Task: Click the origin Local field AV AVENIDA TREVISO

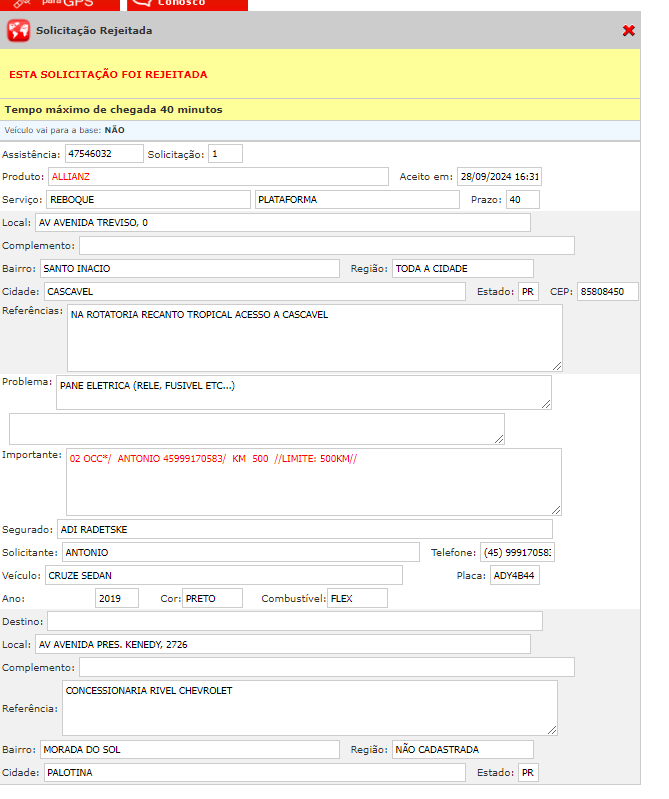Action: click(282, 223)
